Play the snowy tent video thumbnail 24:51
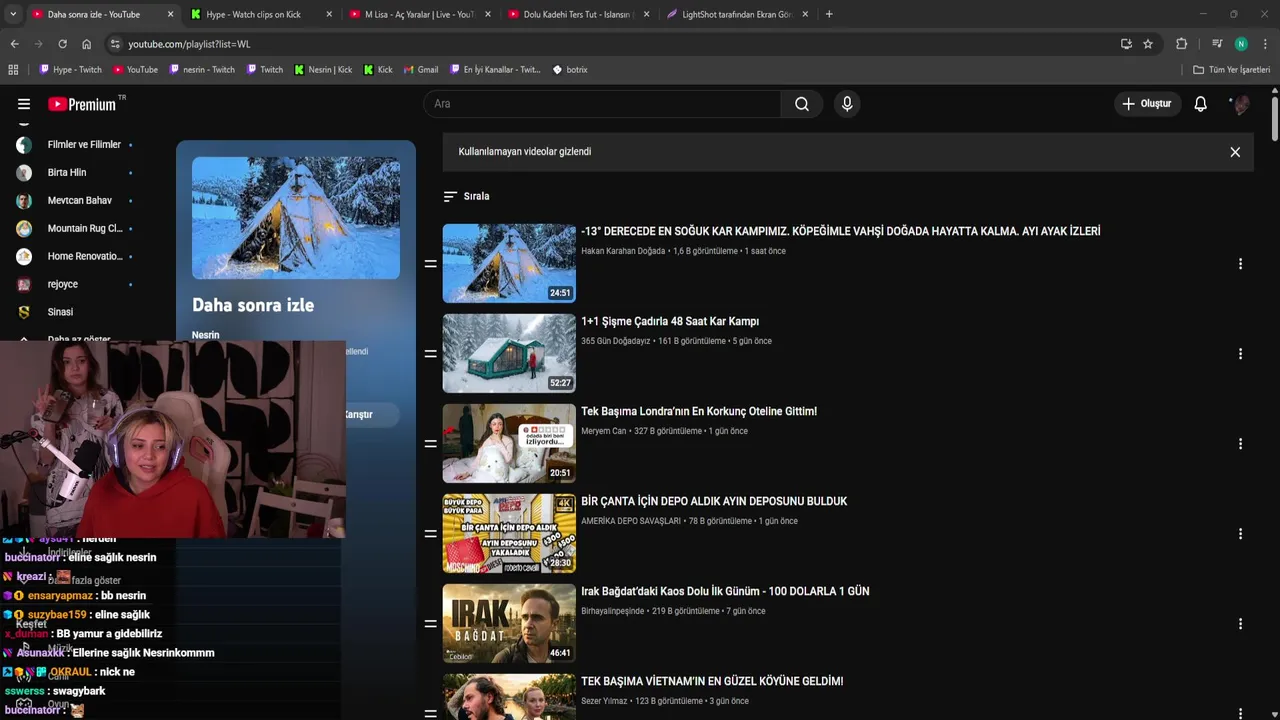1280x720 pixels. pyautogui.click(x=509, y=263)
